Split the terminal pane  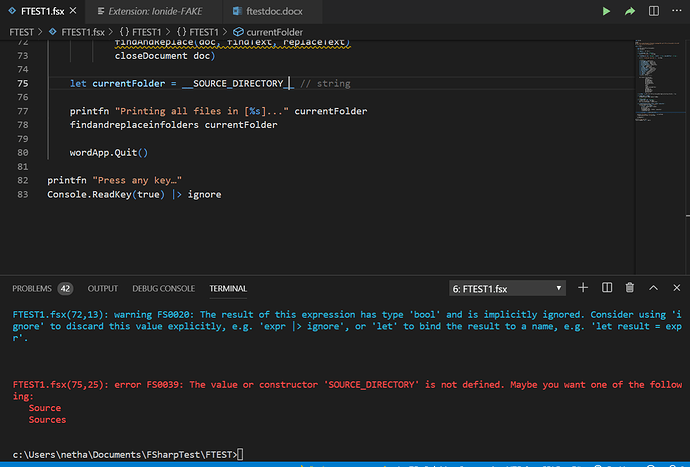point(606,288)
